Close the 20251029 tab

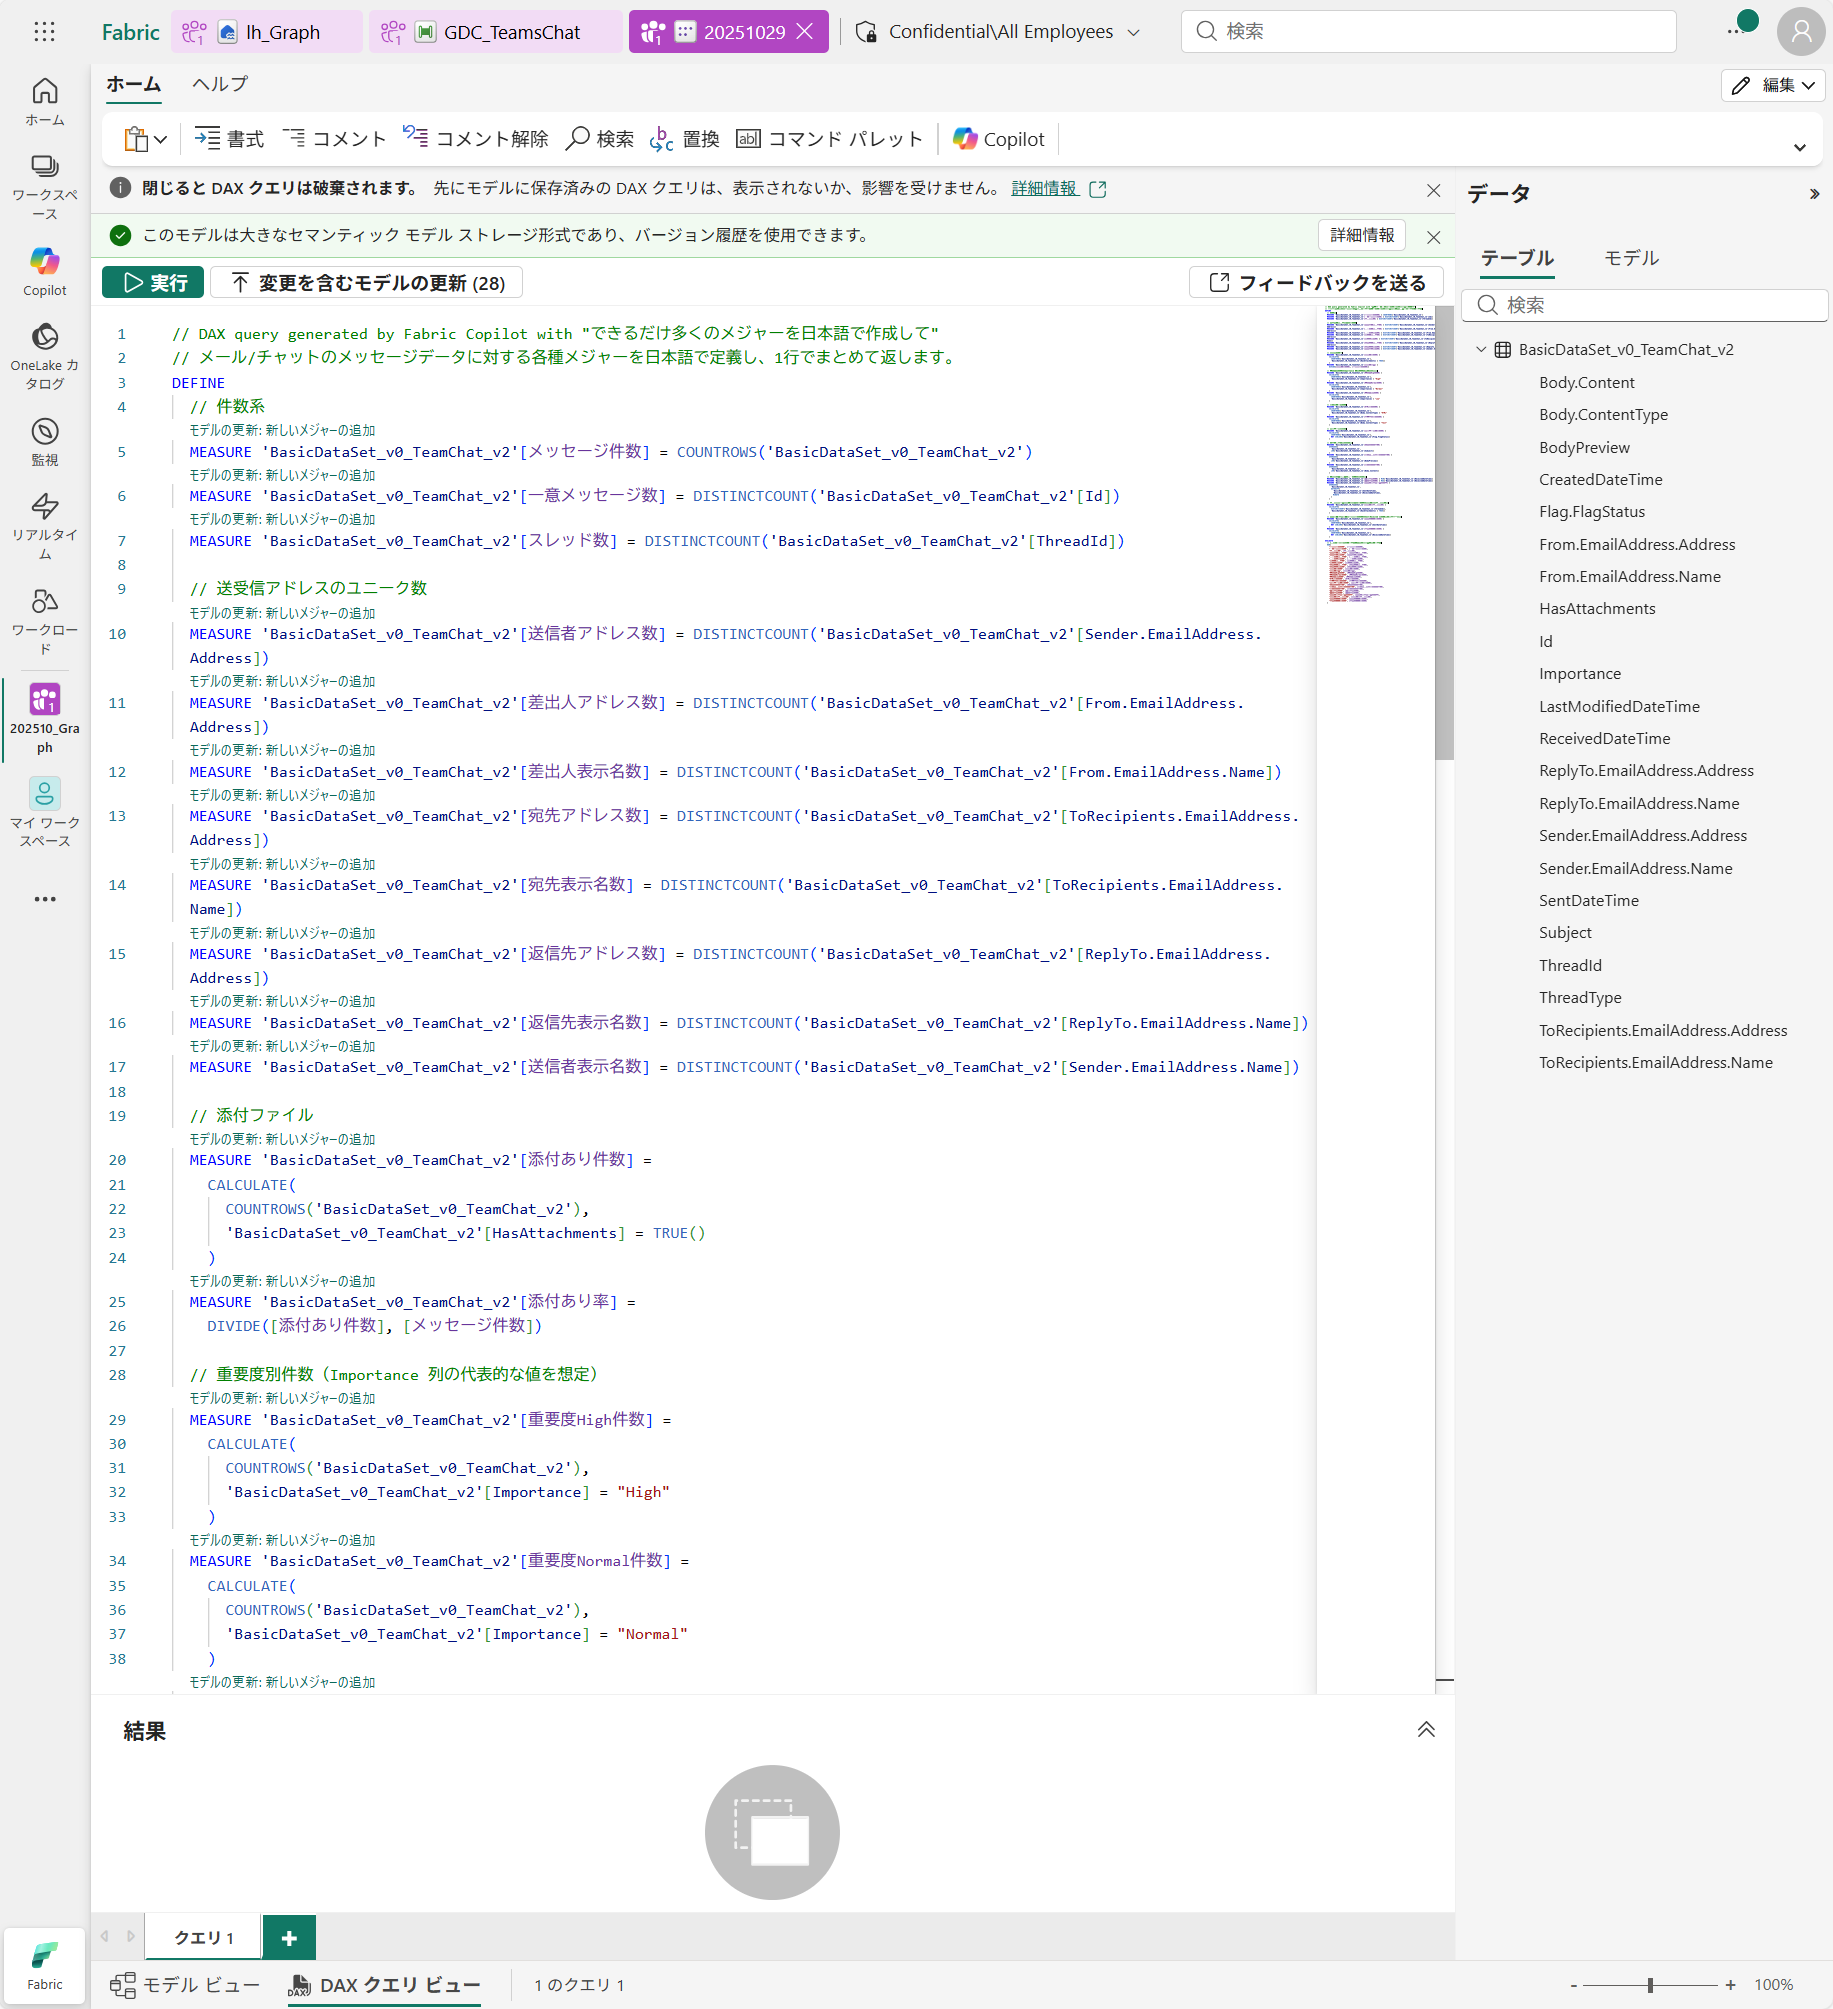805,32
